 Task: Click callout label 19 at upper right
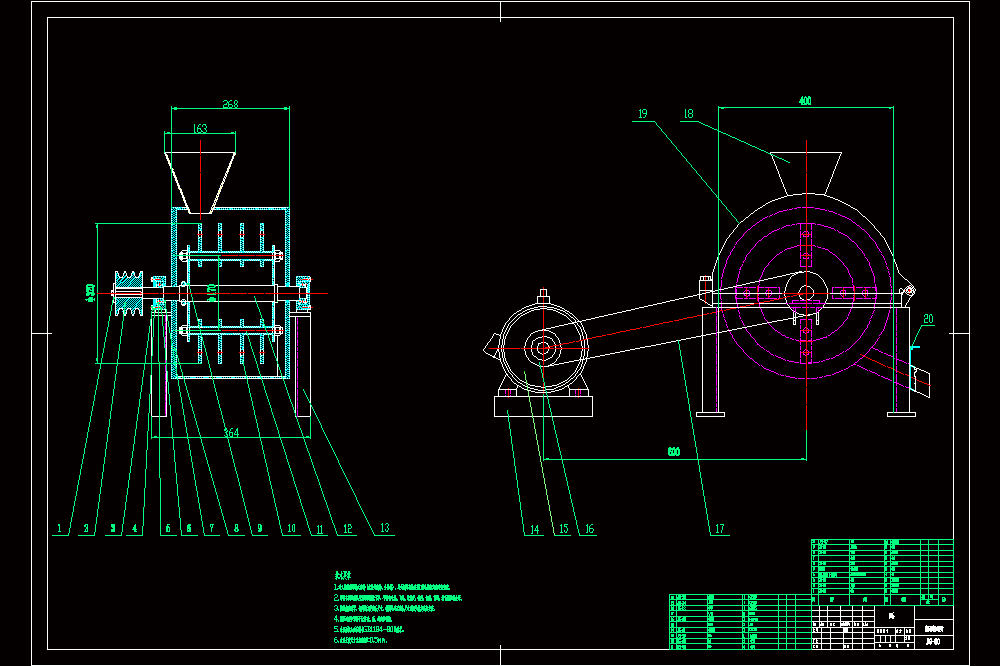pos(643,114)
